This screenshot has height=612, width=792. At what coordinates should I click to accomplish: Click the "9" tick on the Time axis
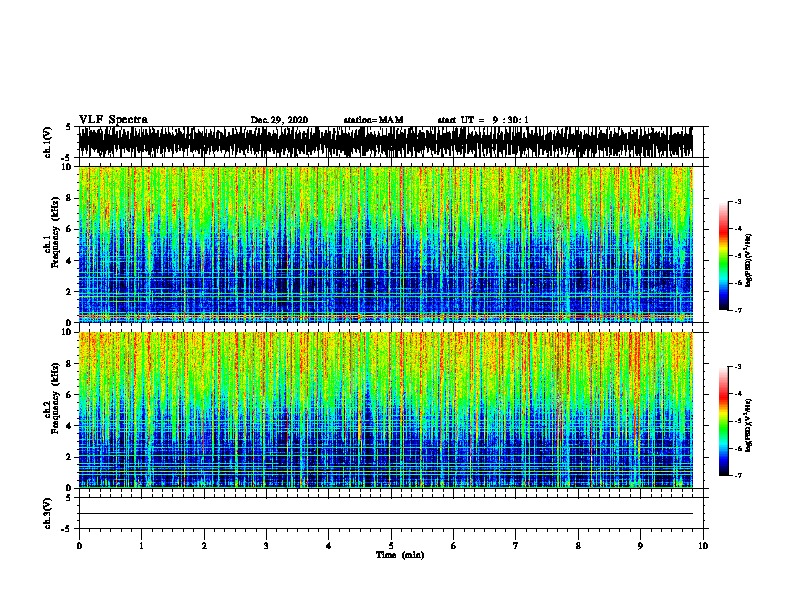[640, 546]
